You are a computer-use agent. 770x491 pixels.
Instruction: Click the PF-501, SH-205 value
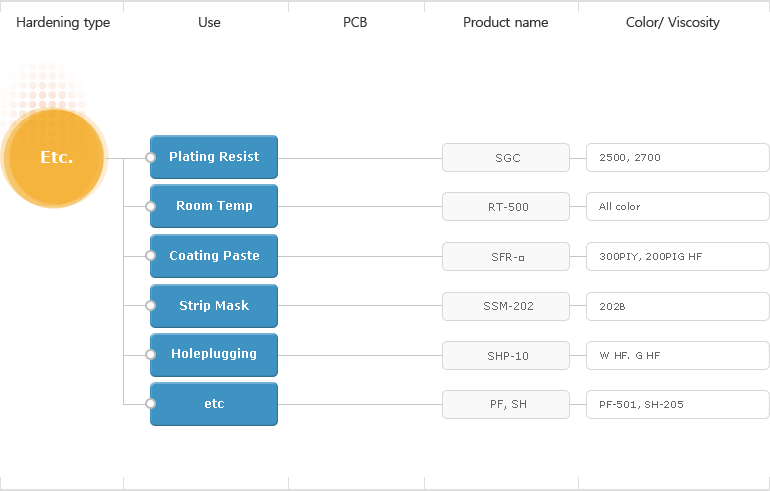pos(678,405)
